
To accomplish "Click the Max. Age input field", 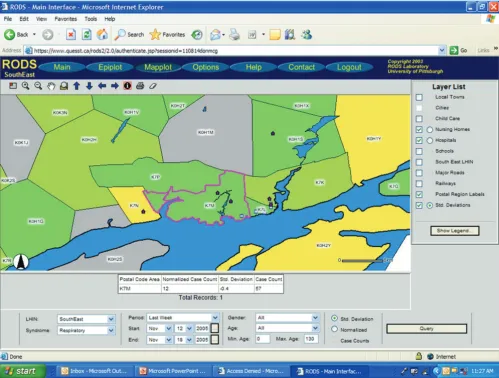I will tap(311, 339).
